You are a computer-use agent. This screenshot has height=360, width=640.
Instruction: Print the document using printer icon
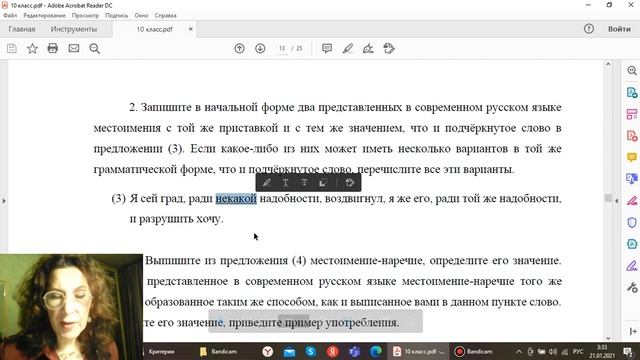[53, 49]
